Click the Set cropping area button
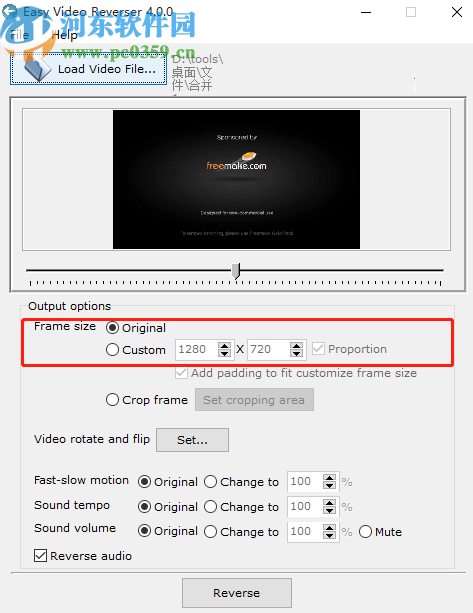Viewport: 473px width, 613px height. [254, 400]
